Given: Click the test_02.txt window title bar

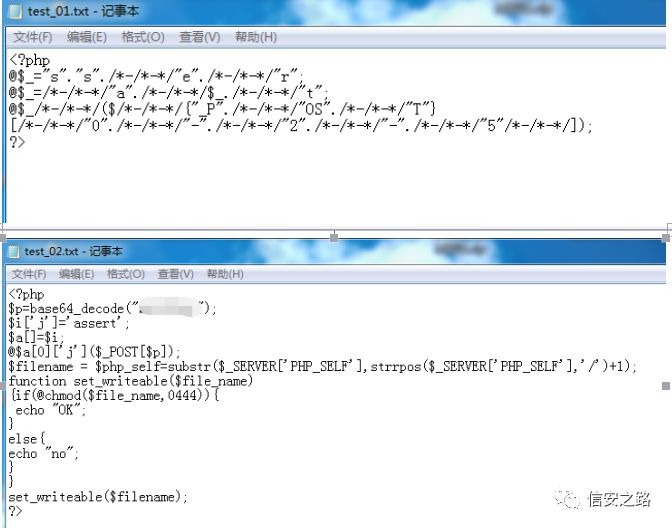Looking at the screenshot, I should coord(336,251).
